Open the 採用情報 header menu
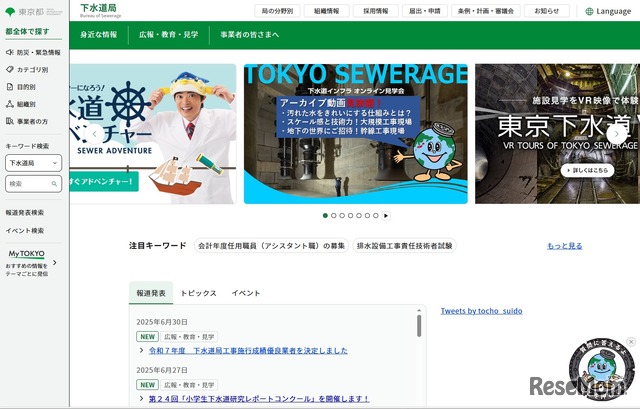Screen dimensions: 640x409 (376, 11)
